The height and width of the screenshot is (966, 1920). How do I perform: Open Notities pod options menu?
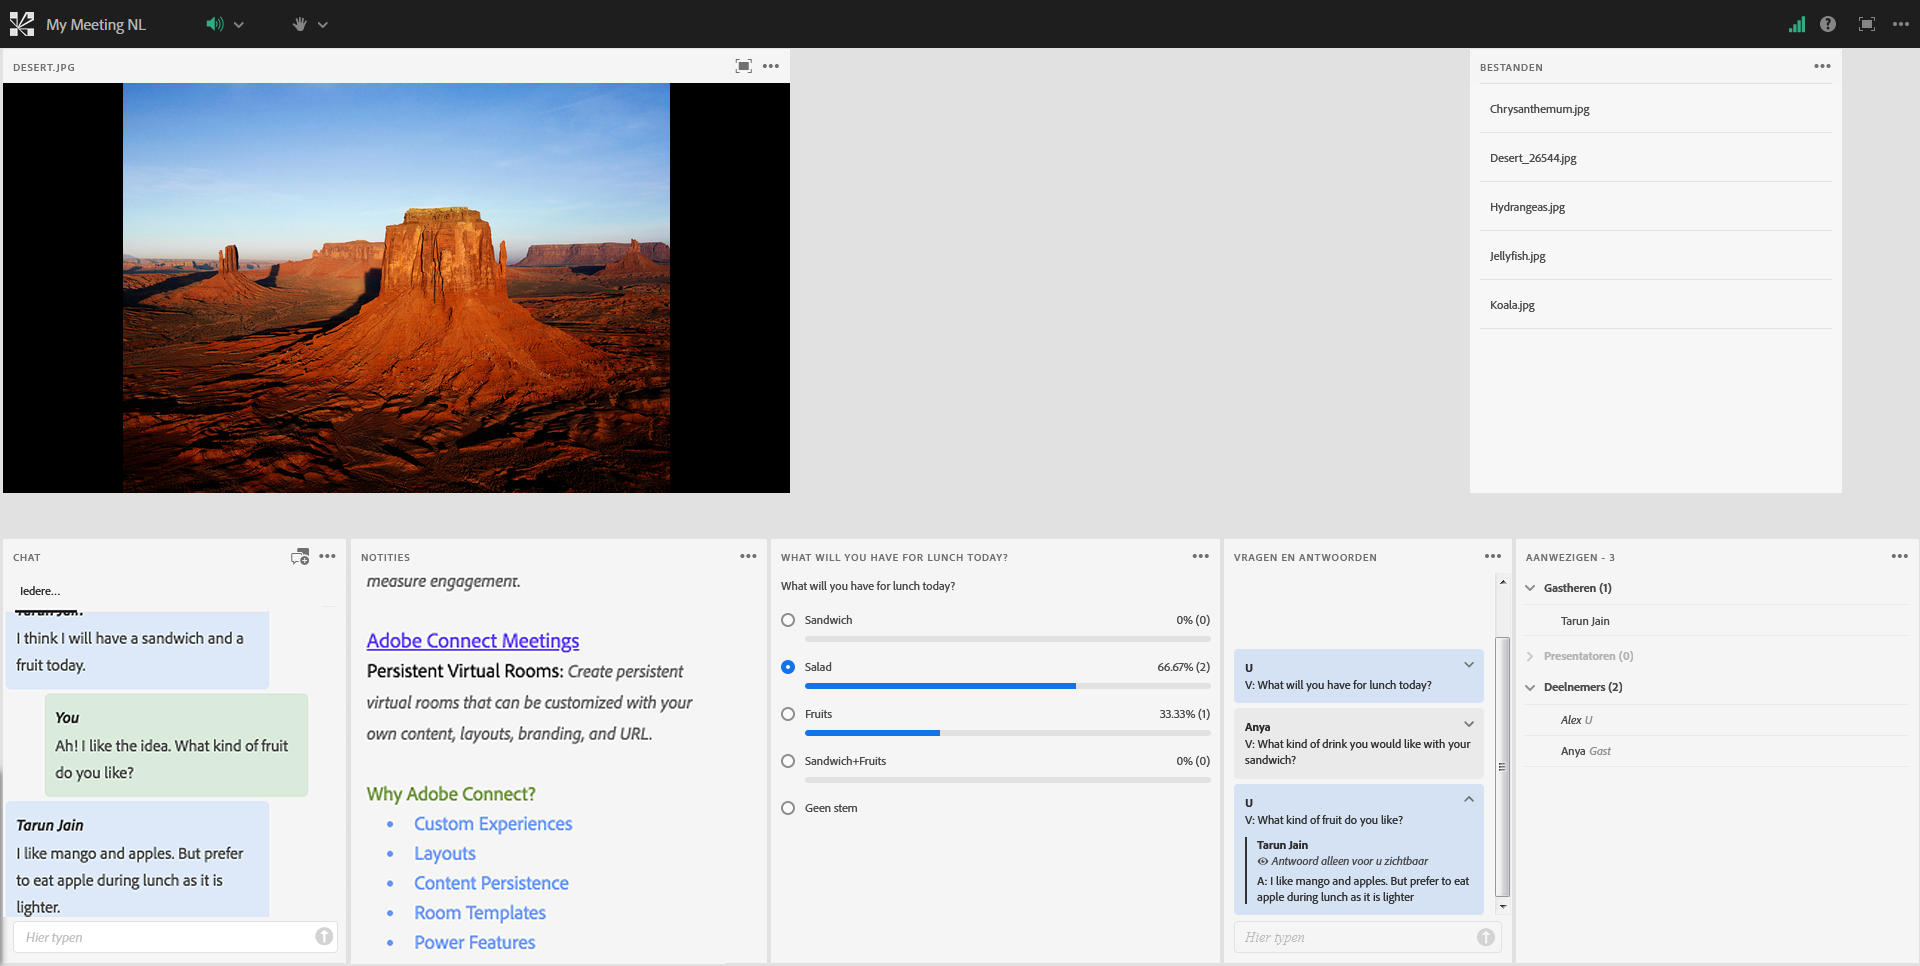tap(748, 556)
